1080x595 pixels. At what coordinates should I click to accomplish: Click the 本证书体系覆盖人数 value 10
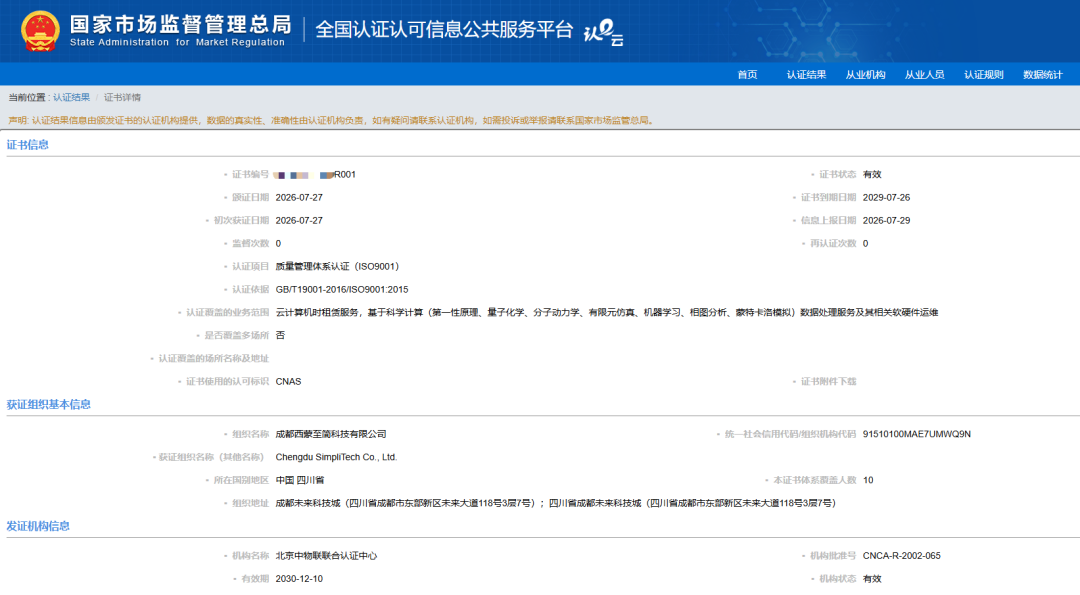pos(868,481)
